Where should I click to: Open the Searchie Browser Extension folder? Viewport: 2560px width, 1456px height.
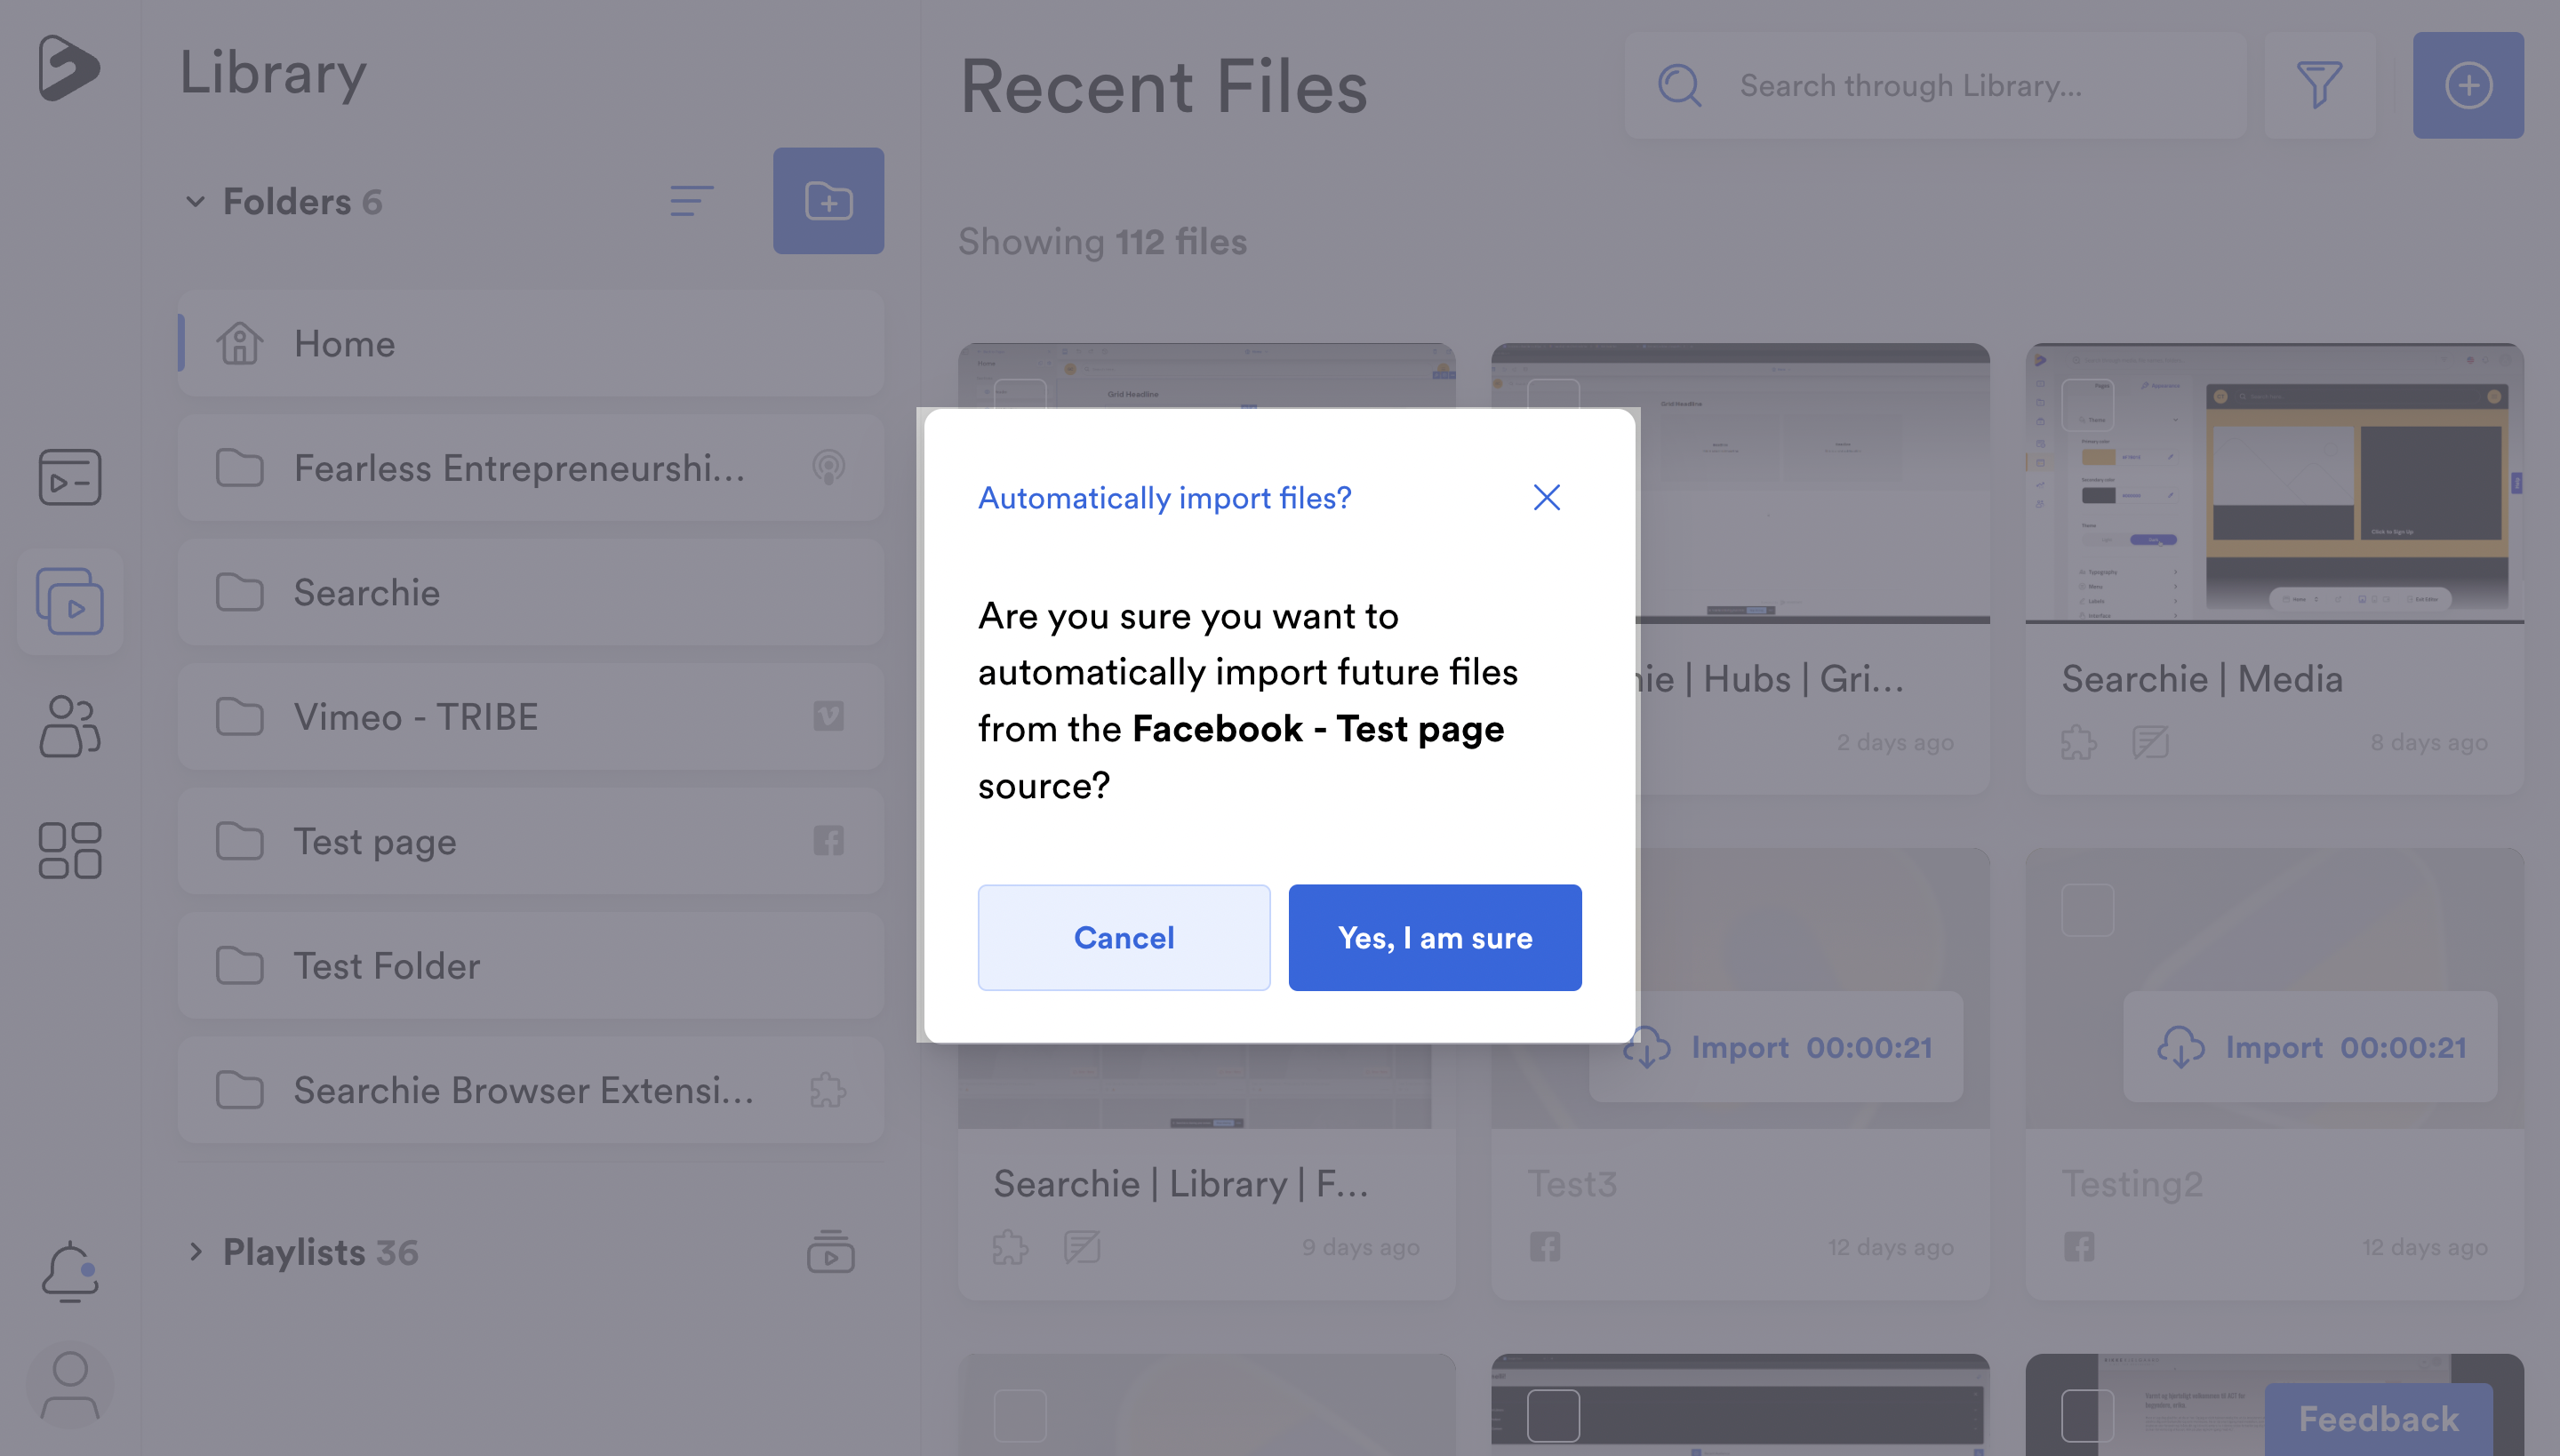[x=531, y=1090]
